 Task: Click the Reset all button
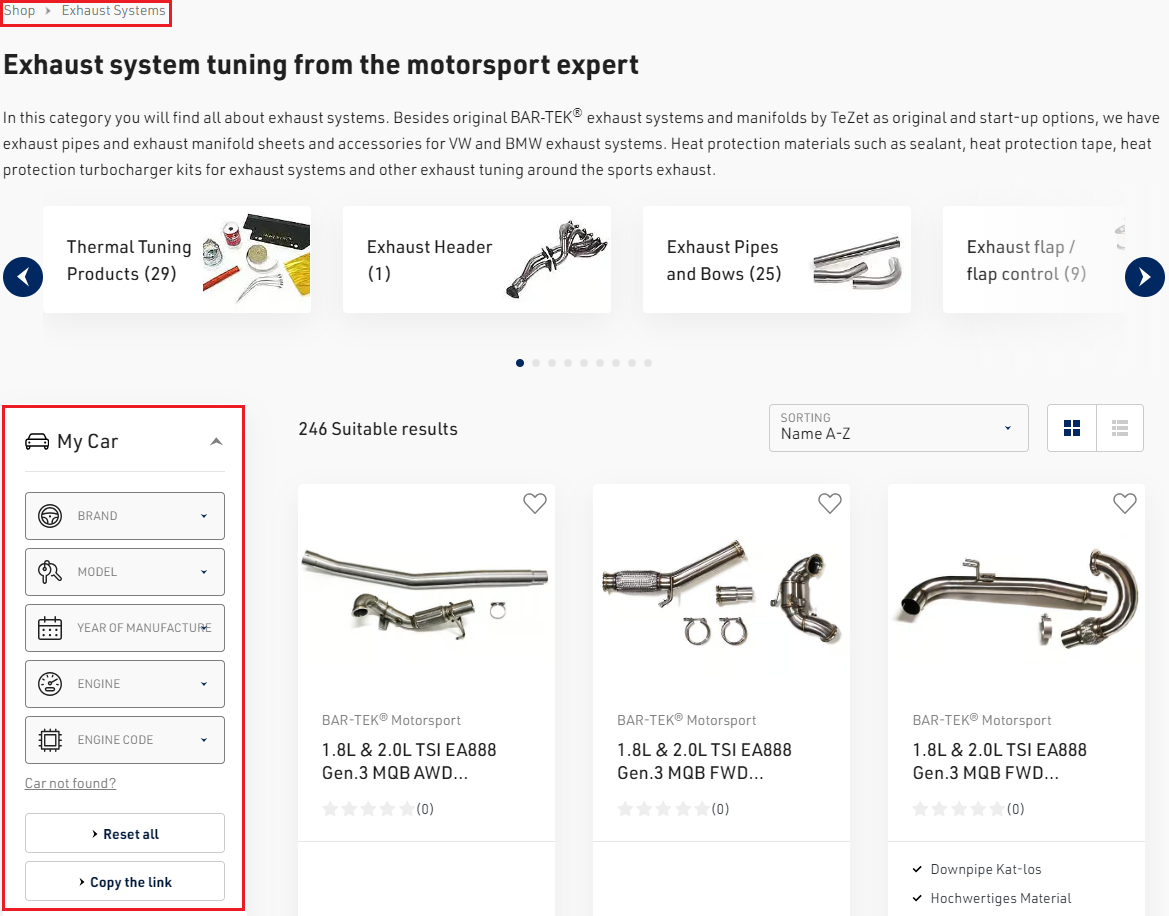(x=125, y=833)
